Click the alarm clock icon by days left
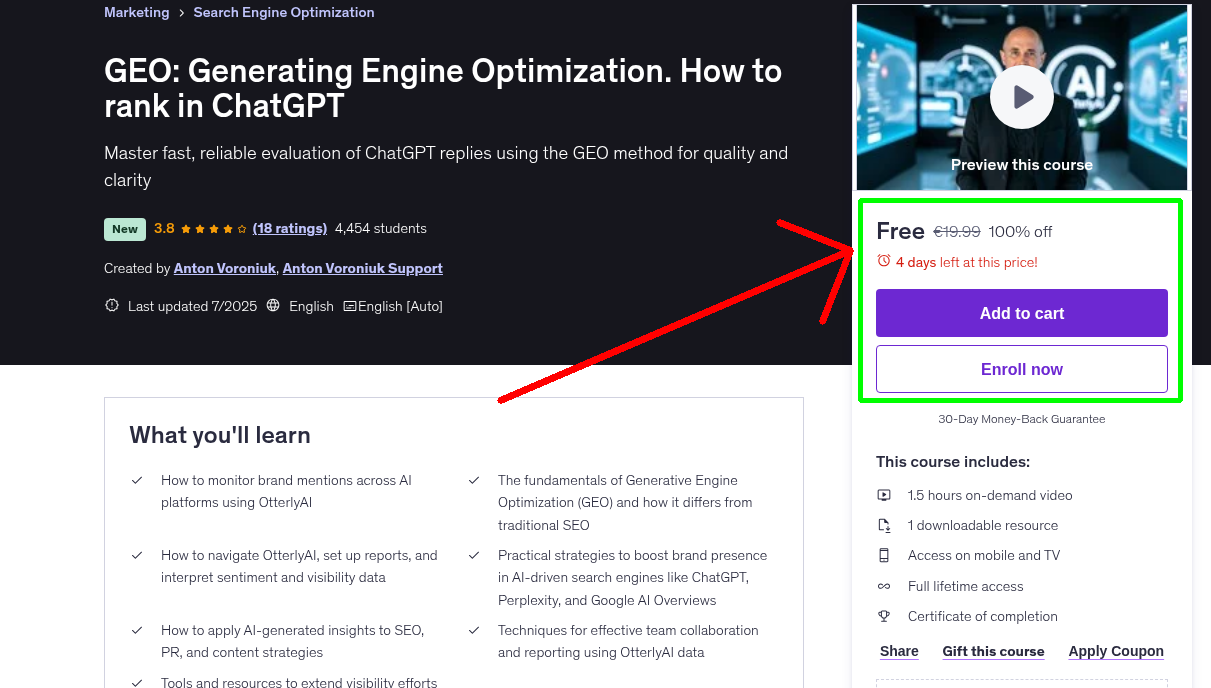1211x688 pixels. (884, 261)
